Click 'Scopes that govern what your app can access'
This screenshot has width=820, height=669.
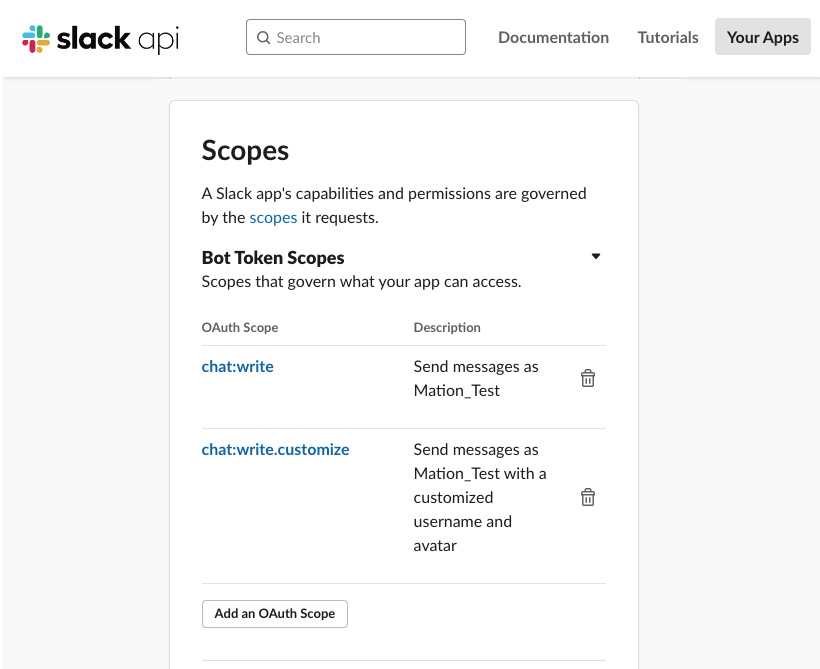(361, 281)
